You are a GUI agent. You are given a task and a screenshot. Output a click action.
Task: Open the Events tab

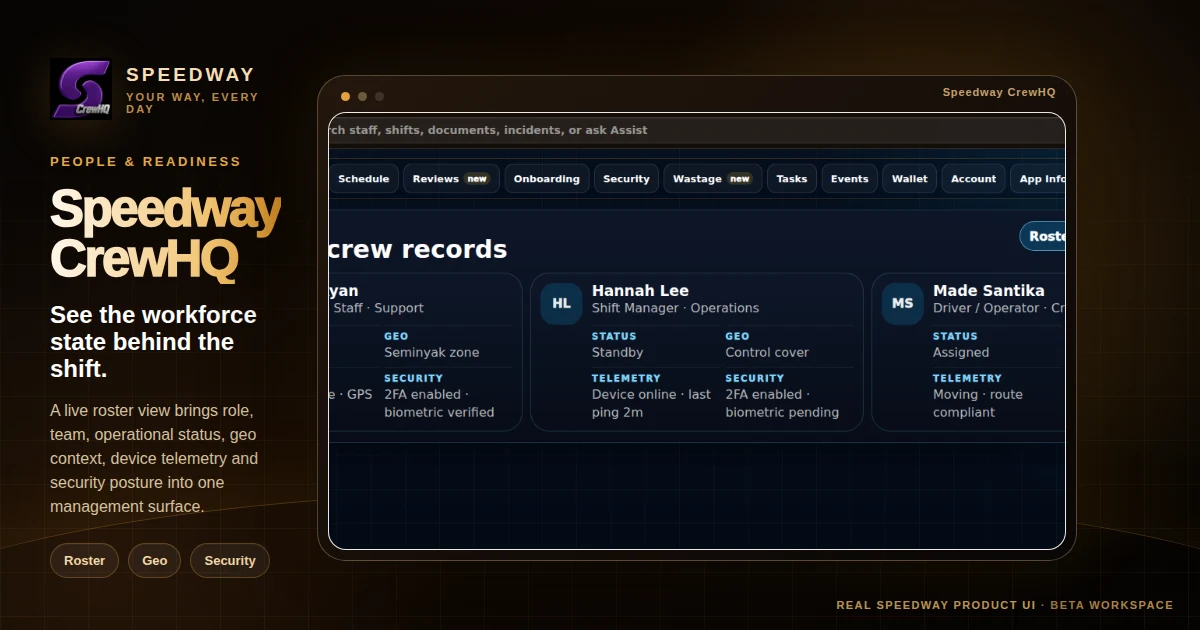(x=850, y=179)
